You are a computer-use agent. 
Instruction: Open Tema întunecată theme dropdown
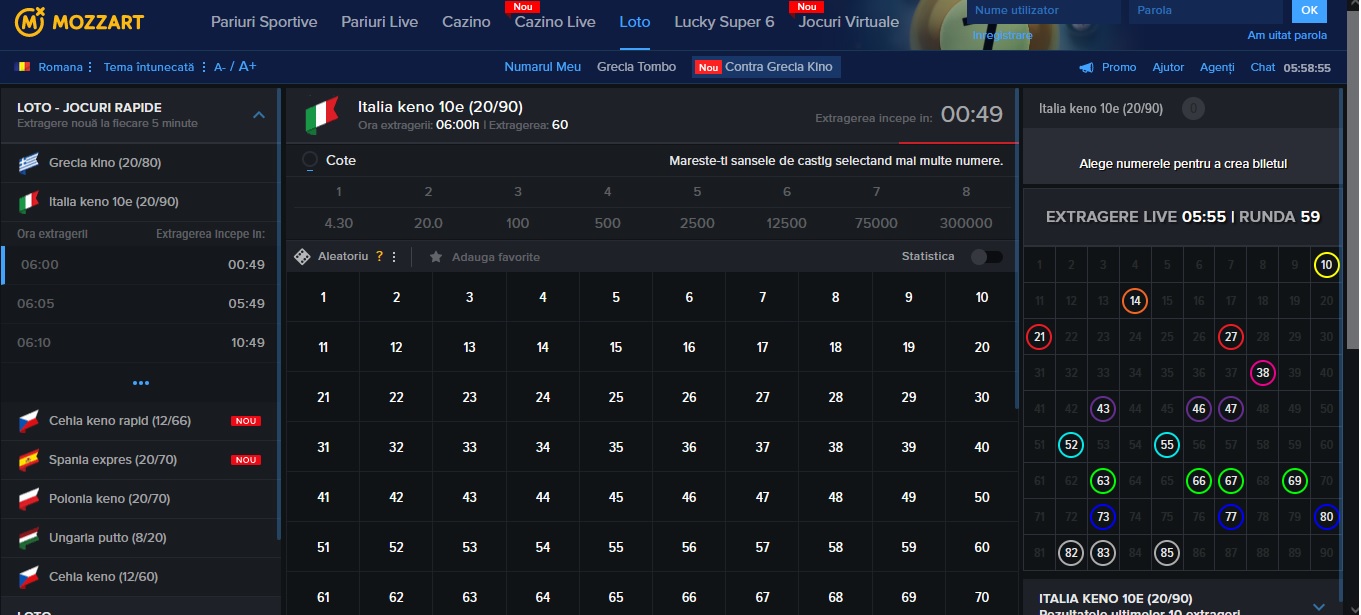[x=154, y=67]
